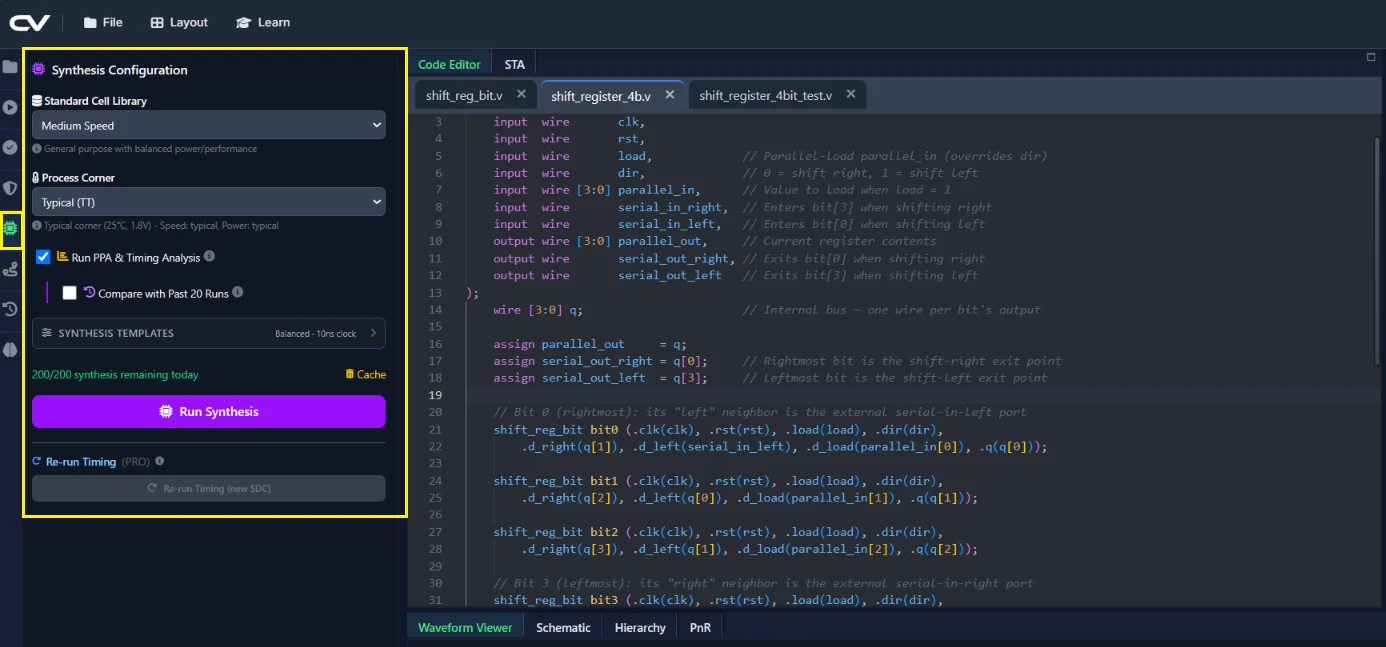
Task: Switch to shift_register_4bit_test.v file tab
Action: (x=765, y=95)
